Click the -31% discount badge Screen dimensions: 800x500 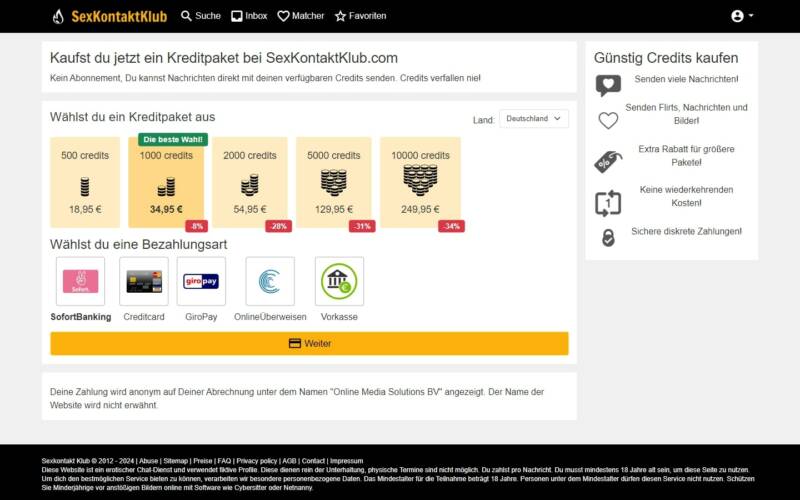[362, 226]
